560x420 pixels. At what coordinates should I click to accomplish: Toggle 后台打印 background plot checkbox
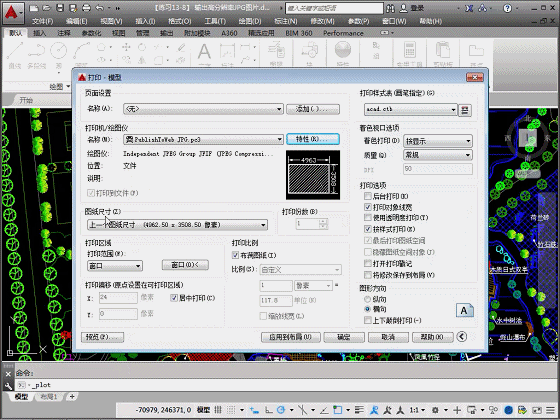coord(368,196)
